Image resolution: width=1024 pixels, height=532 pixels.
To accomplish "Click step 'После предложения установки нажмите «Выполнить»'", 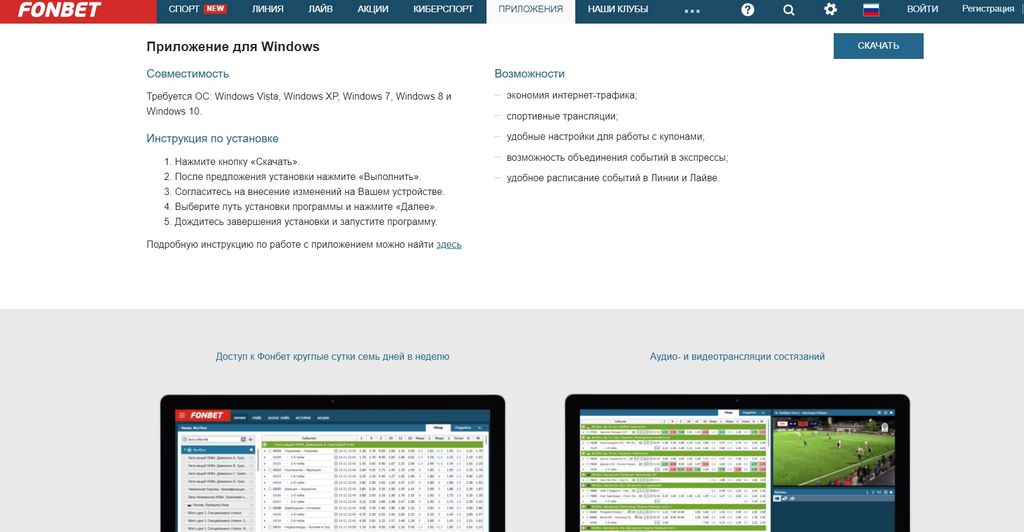I will [x=298, y=176].
